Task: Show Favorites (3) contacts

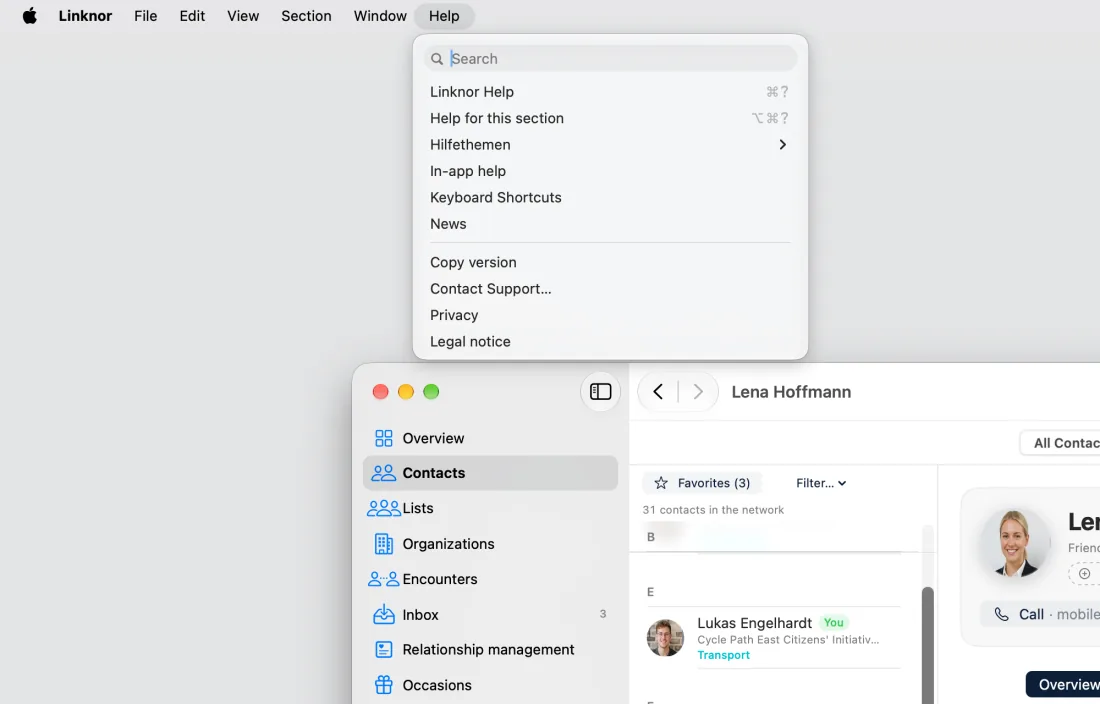Action: (x=702, y=483)
